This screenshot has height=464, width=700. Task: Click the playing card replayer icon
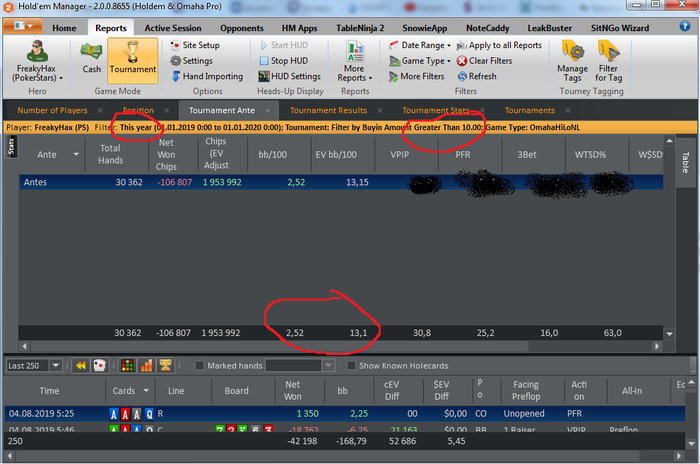99,366
